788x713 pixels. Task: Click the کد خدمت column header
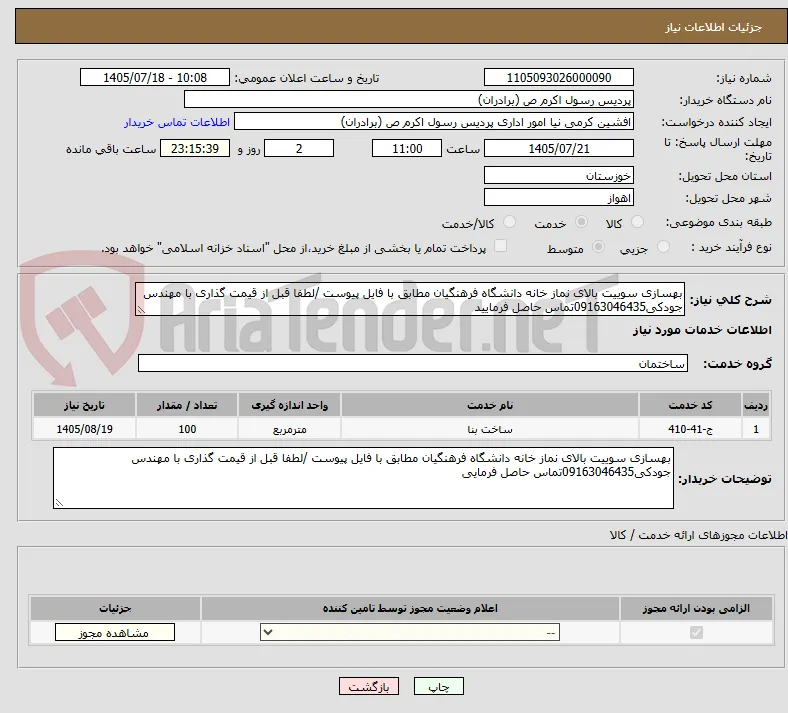pos(691,405)
